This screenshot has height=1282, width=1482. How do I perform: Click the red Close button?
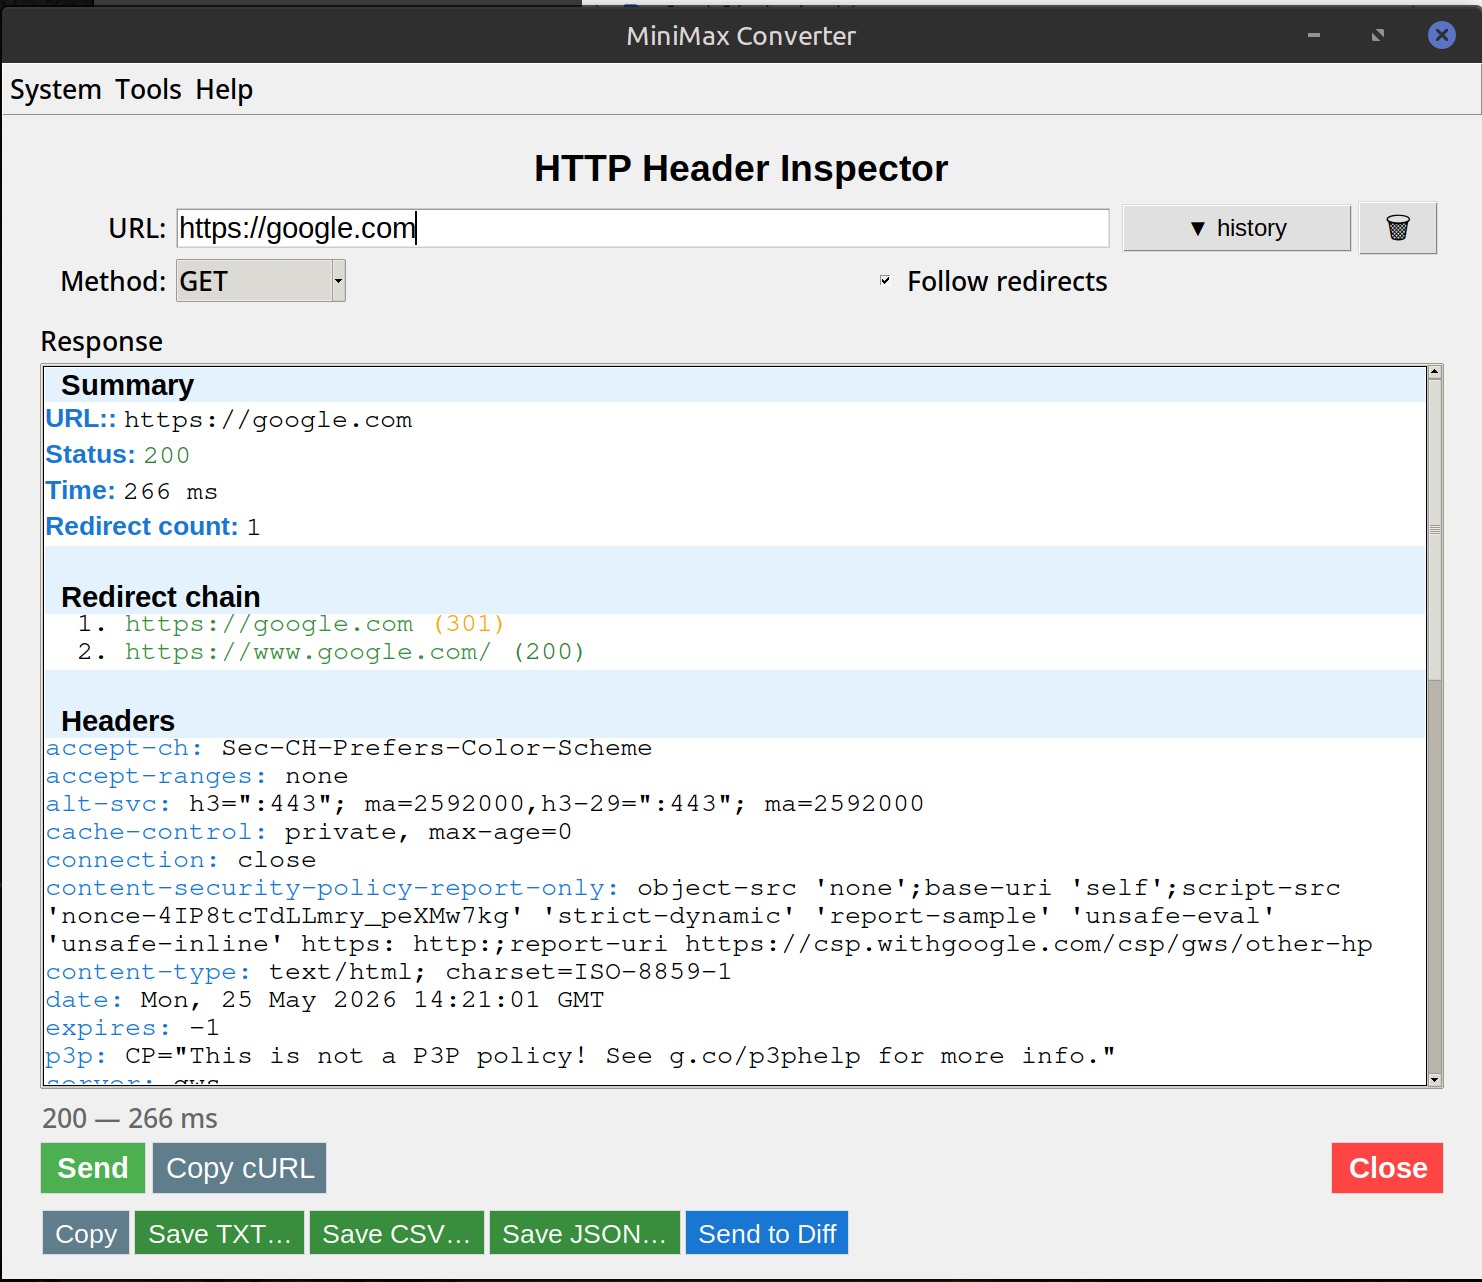click(x=1387, y=1168)
